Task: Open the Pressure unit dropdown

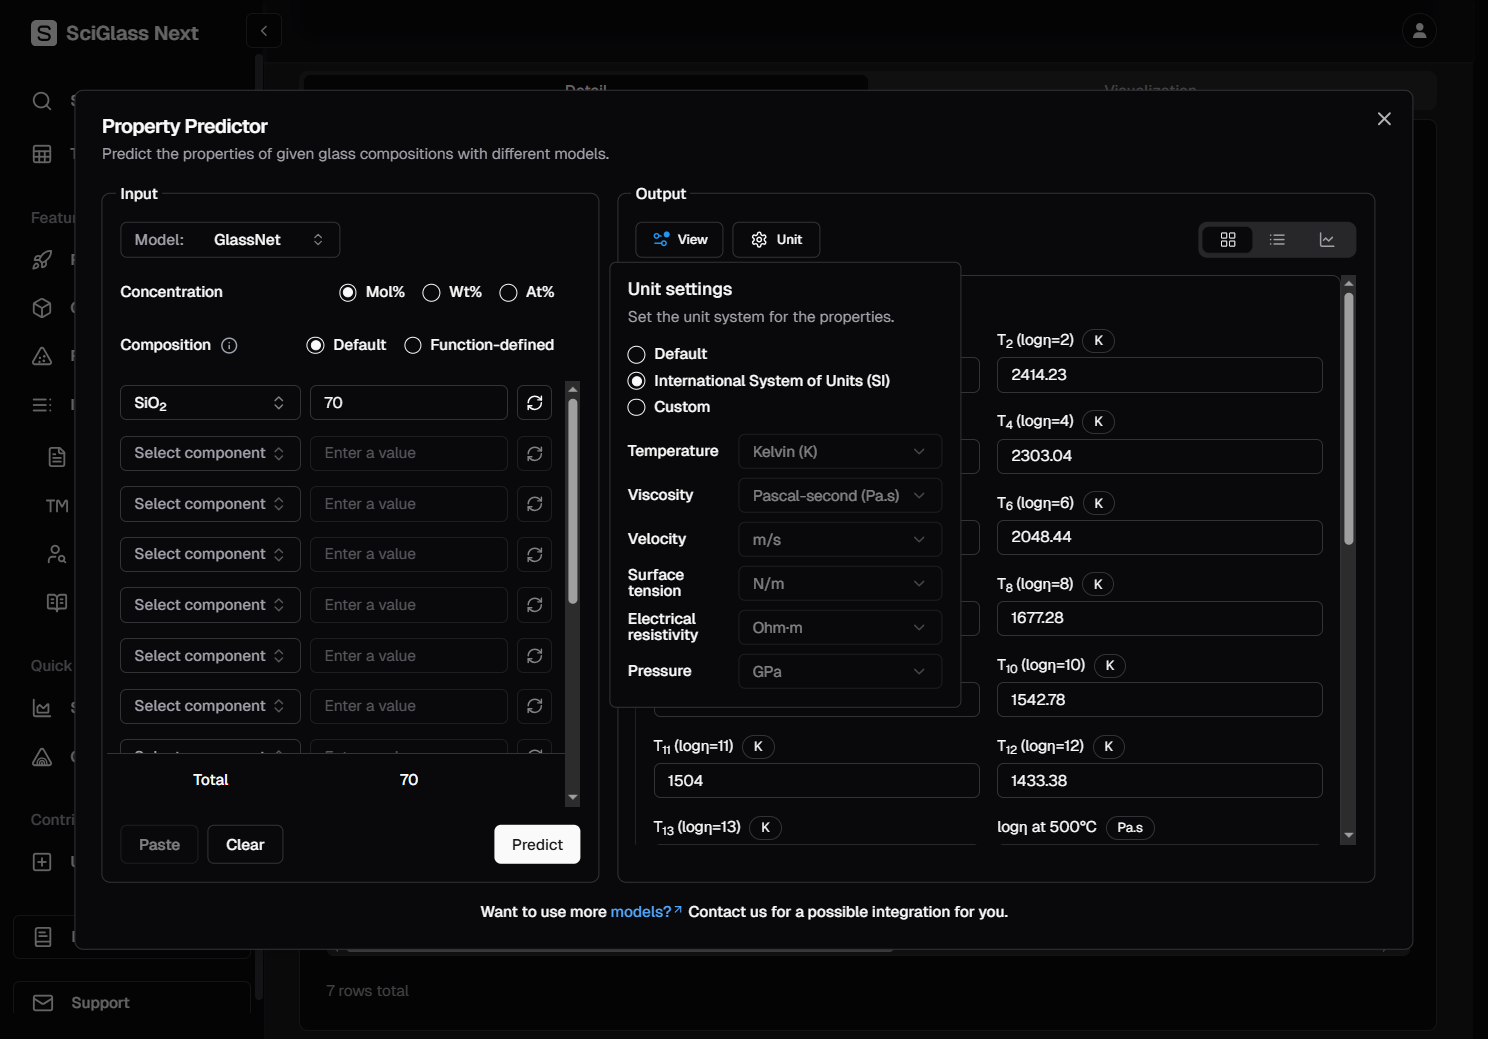Action: (x=839, y=672)
